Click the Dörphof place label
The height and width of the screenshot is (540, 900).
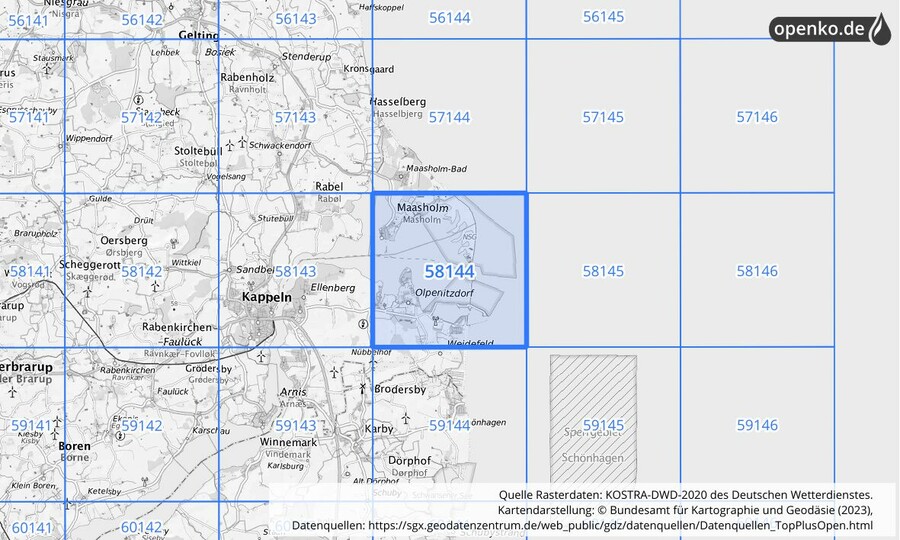point(409,461)
